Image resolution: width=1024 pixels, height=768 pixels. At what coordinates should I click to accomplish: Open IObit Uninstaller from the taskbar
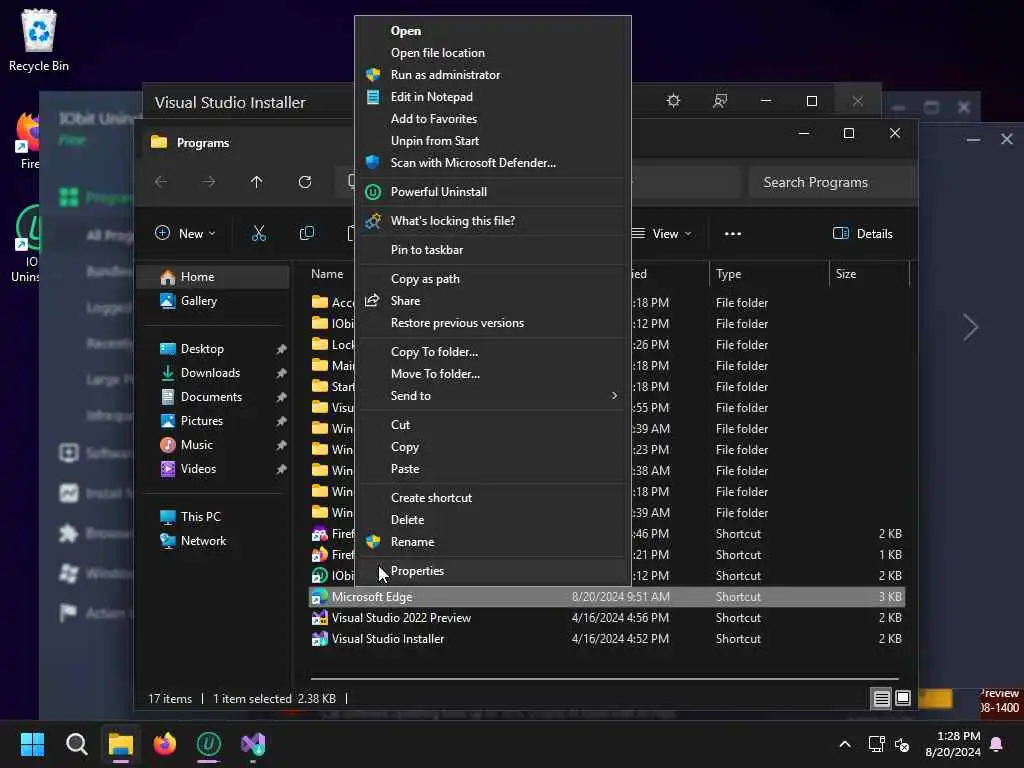[209, 744]
